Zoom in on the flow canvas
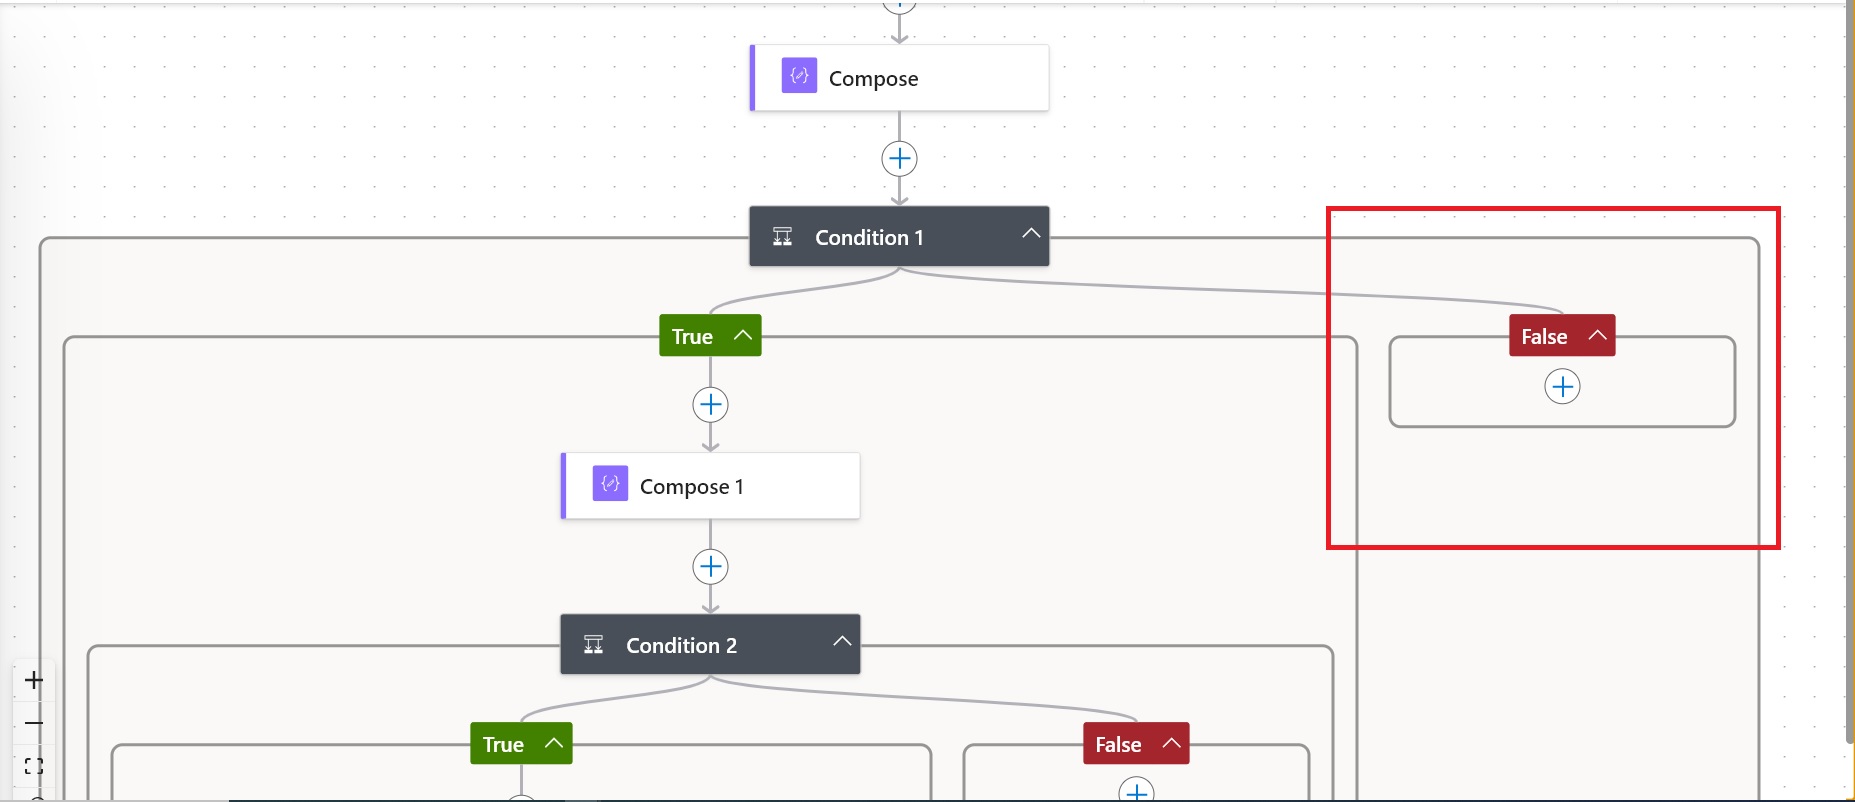Viewport: 1855px width, 802px height. tap(34, 681)
